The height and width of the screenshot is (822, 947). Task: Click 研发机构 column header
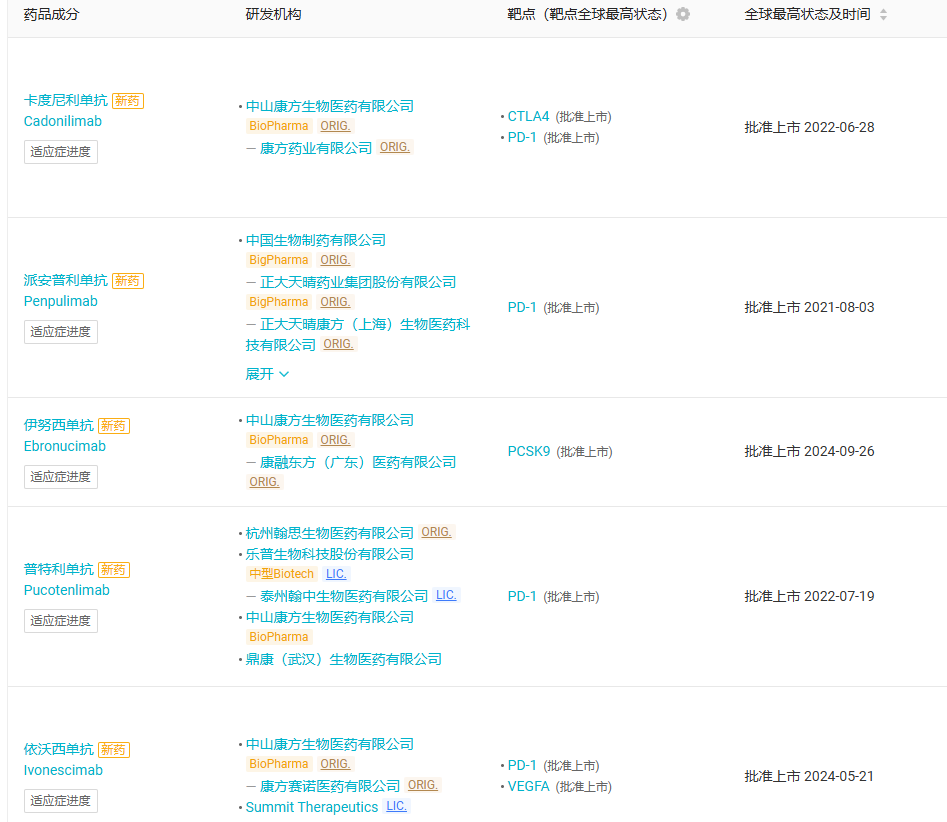coord(274,14)
